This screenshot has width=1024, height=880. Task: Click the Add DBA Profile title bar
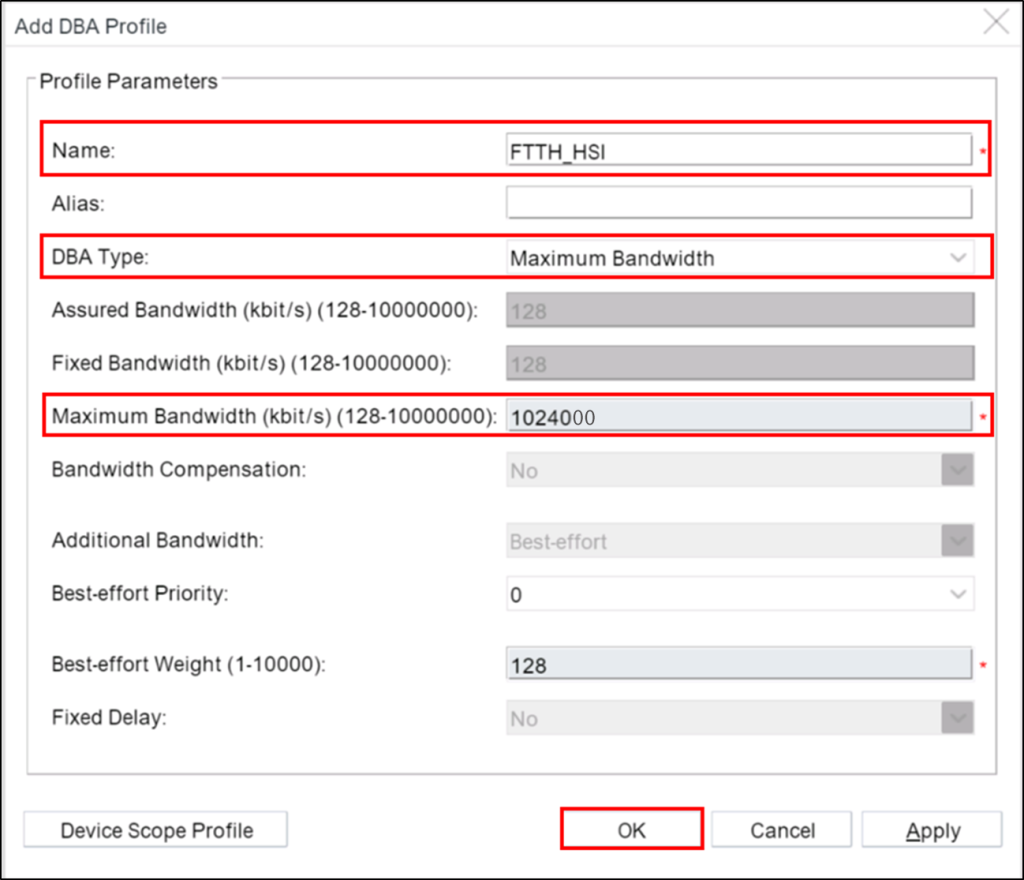point(90,26)
